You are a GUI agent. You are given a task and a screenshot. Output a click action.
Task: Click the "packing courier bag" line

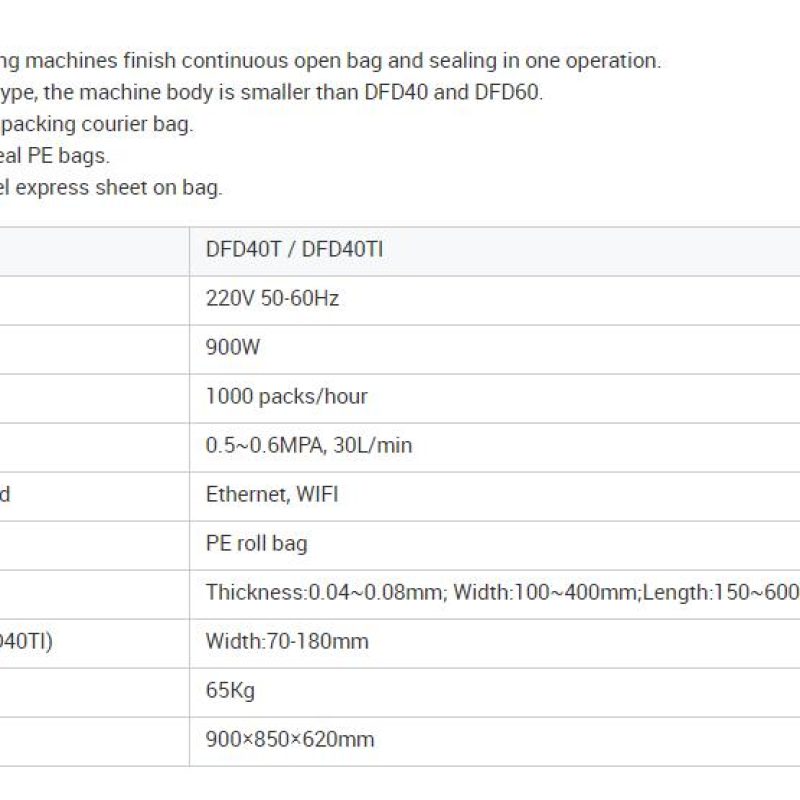click(96, 124)
